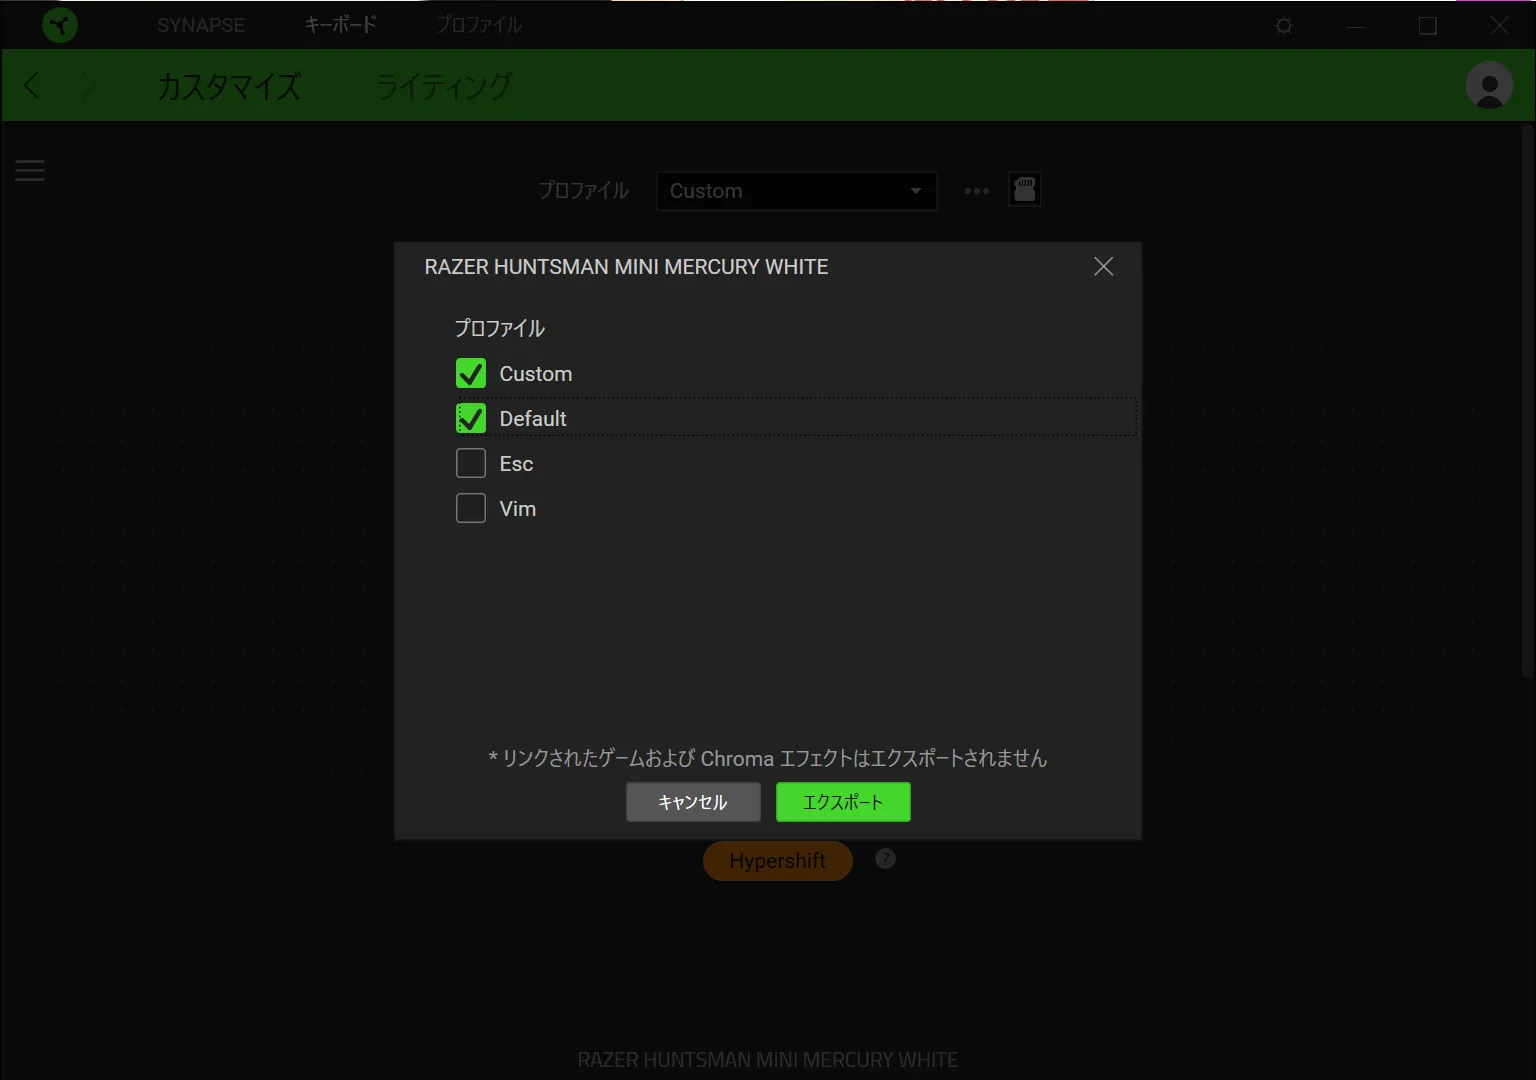
Task: Uncheck the Custom profile checkbox
Action: pyautogui.click(x=471, y=374)
